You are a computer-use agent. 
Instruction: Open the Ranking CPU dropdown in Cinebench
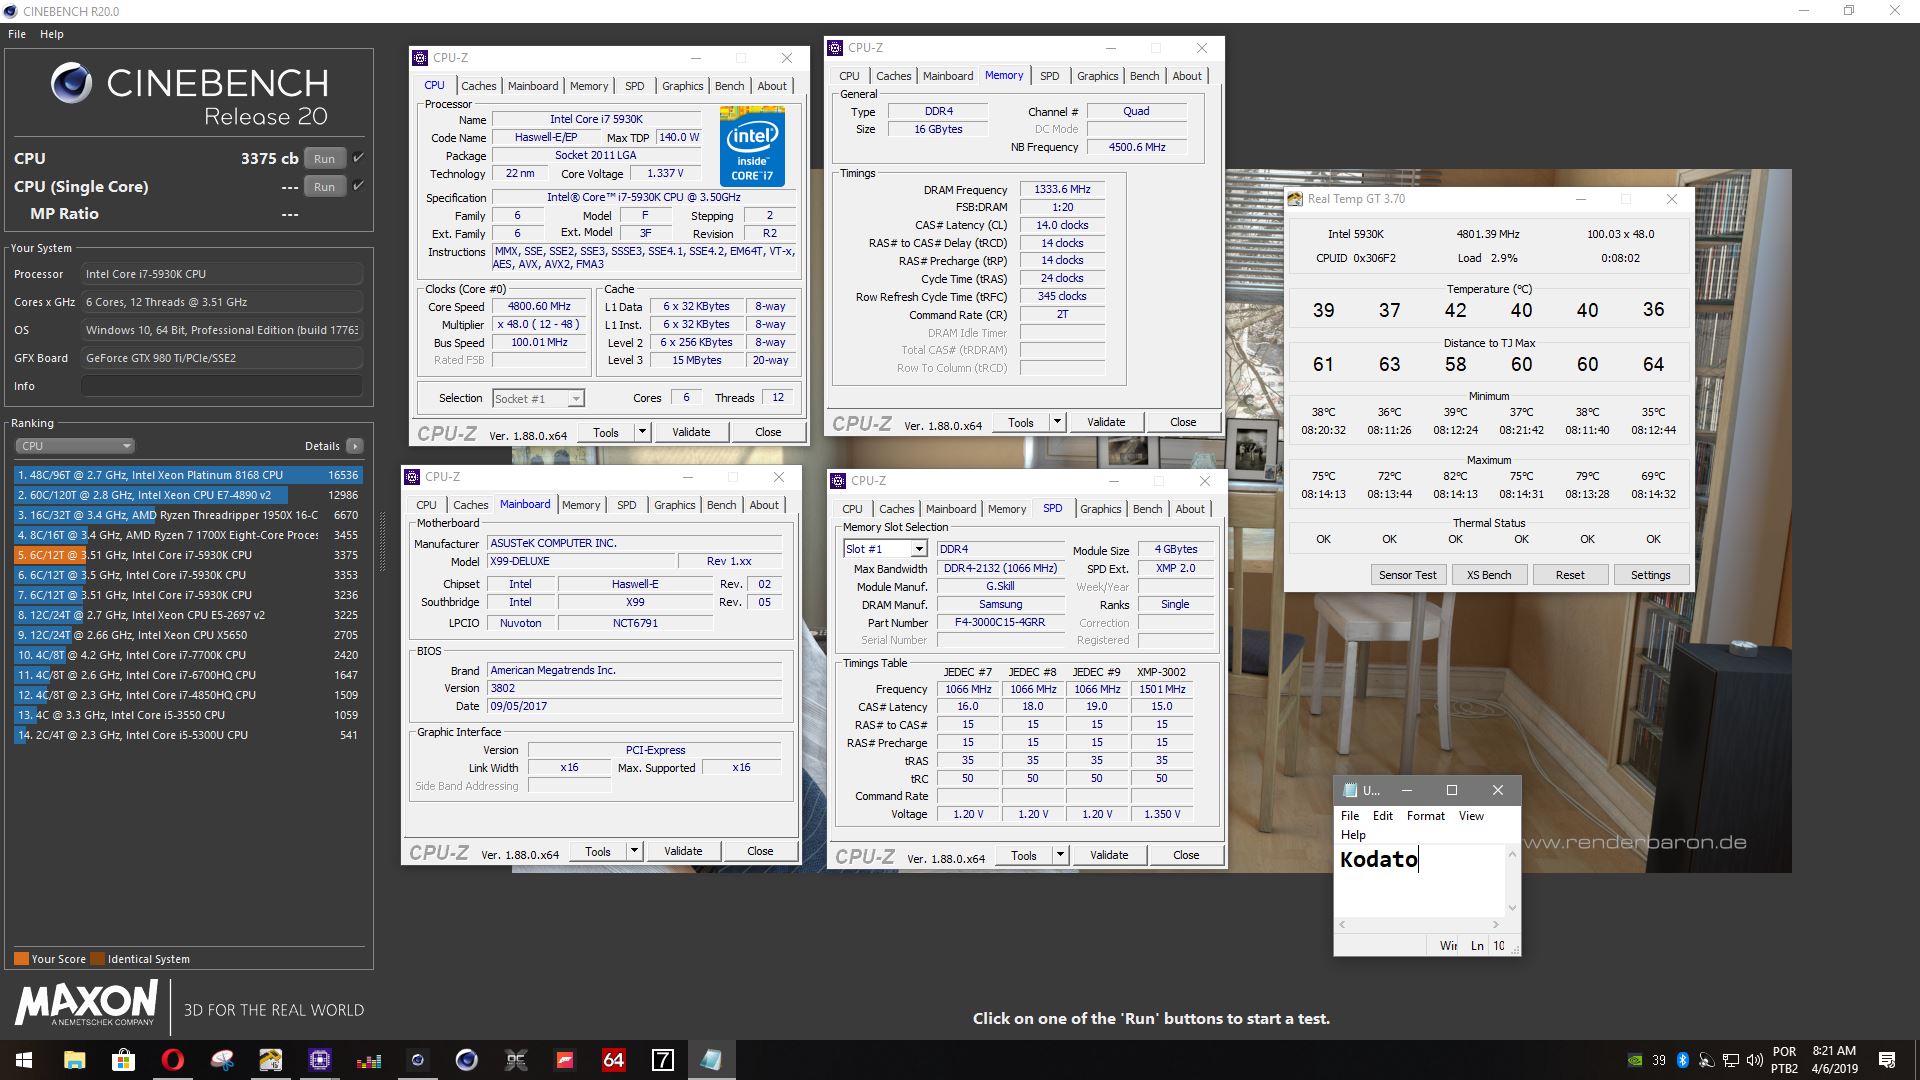[74, 446]
